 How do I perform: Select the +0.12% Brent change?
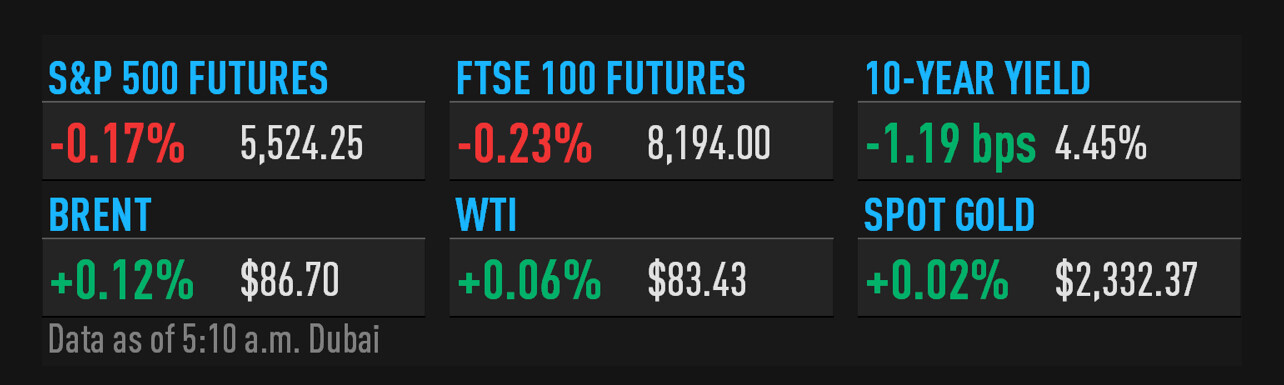121,283
